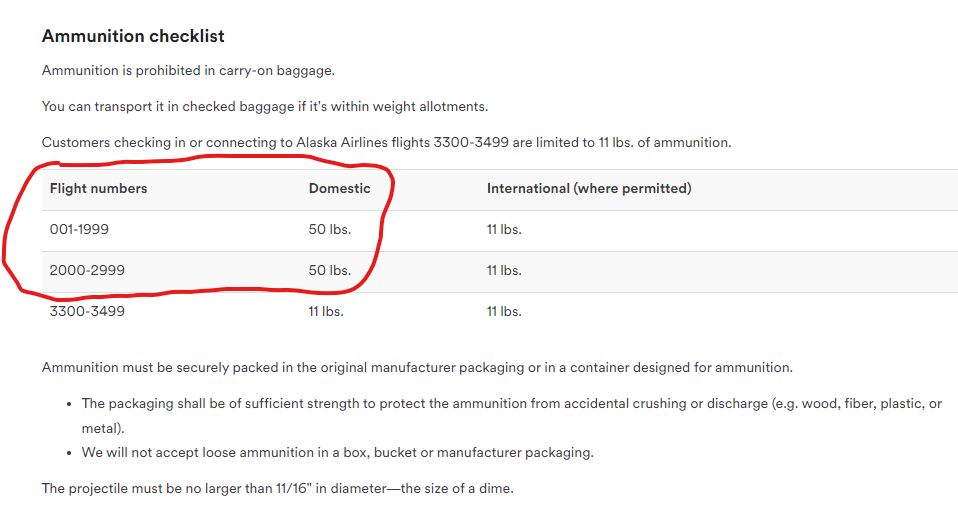Viewport: 958px width, 515px height.
Task: Select the "2000-2999" flight number cell
Action: pos(87,270)
